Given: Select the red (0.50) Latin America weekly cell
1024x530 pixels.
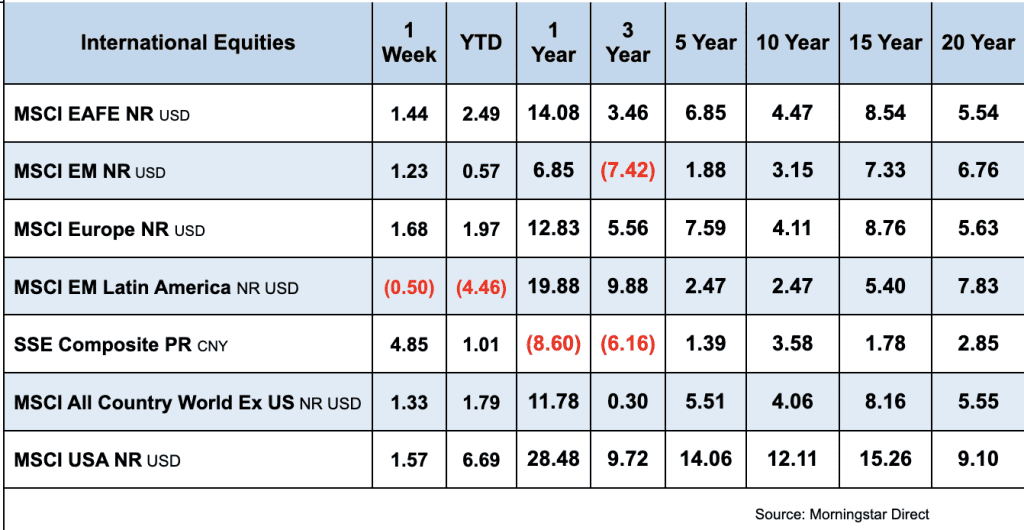Looking at the screenshot, I should 409,288.
